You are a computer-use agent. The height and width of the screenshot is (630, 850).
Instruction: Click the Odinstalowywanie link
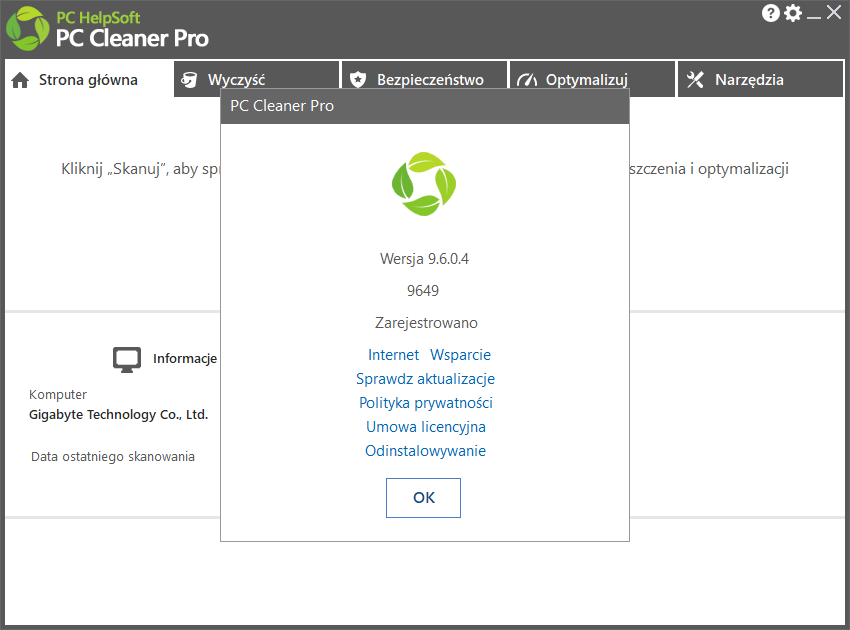tap(425, 451)
